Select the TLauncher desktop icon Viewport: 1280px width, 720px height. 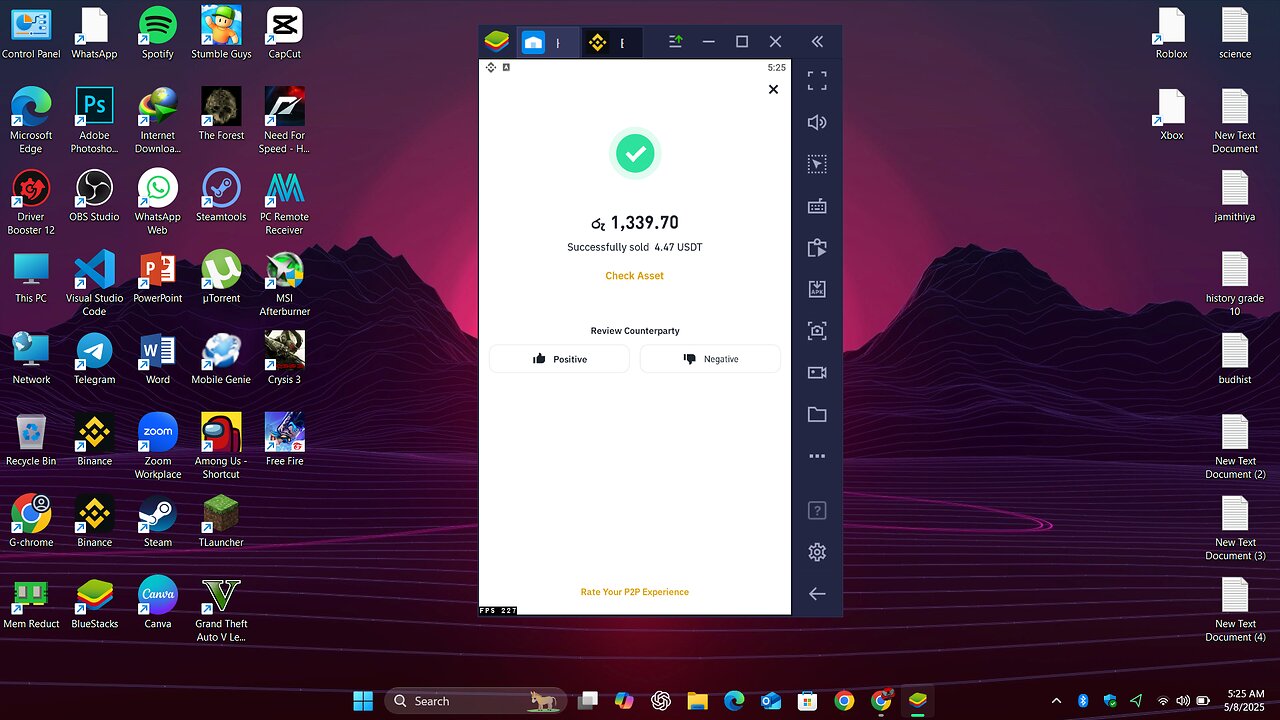click(x=221, y=522)
